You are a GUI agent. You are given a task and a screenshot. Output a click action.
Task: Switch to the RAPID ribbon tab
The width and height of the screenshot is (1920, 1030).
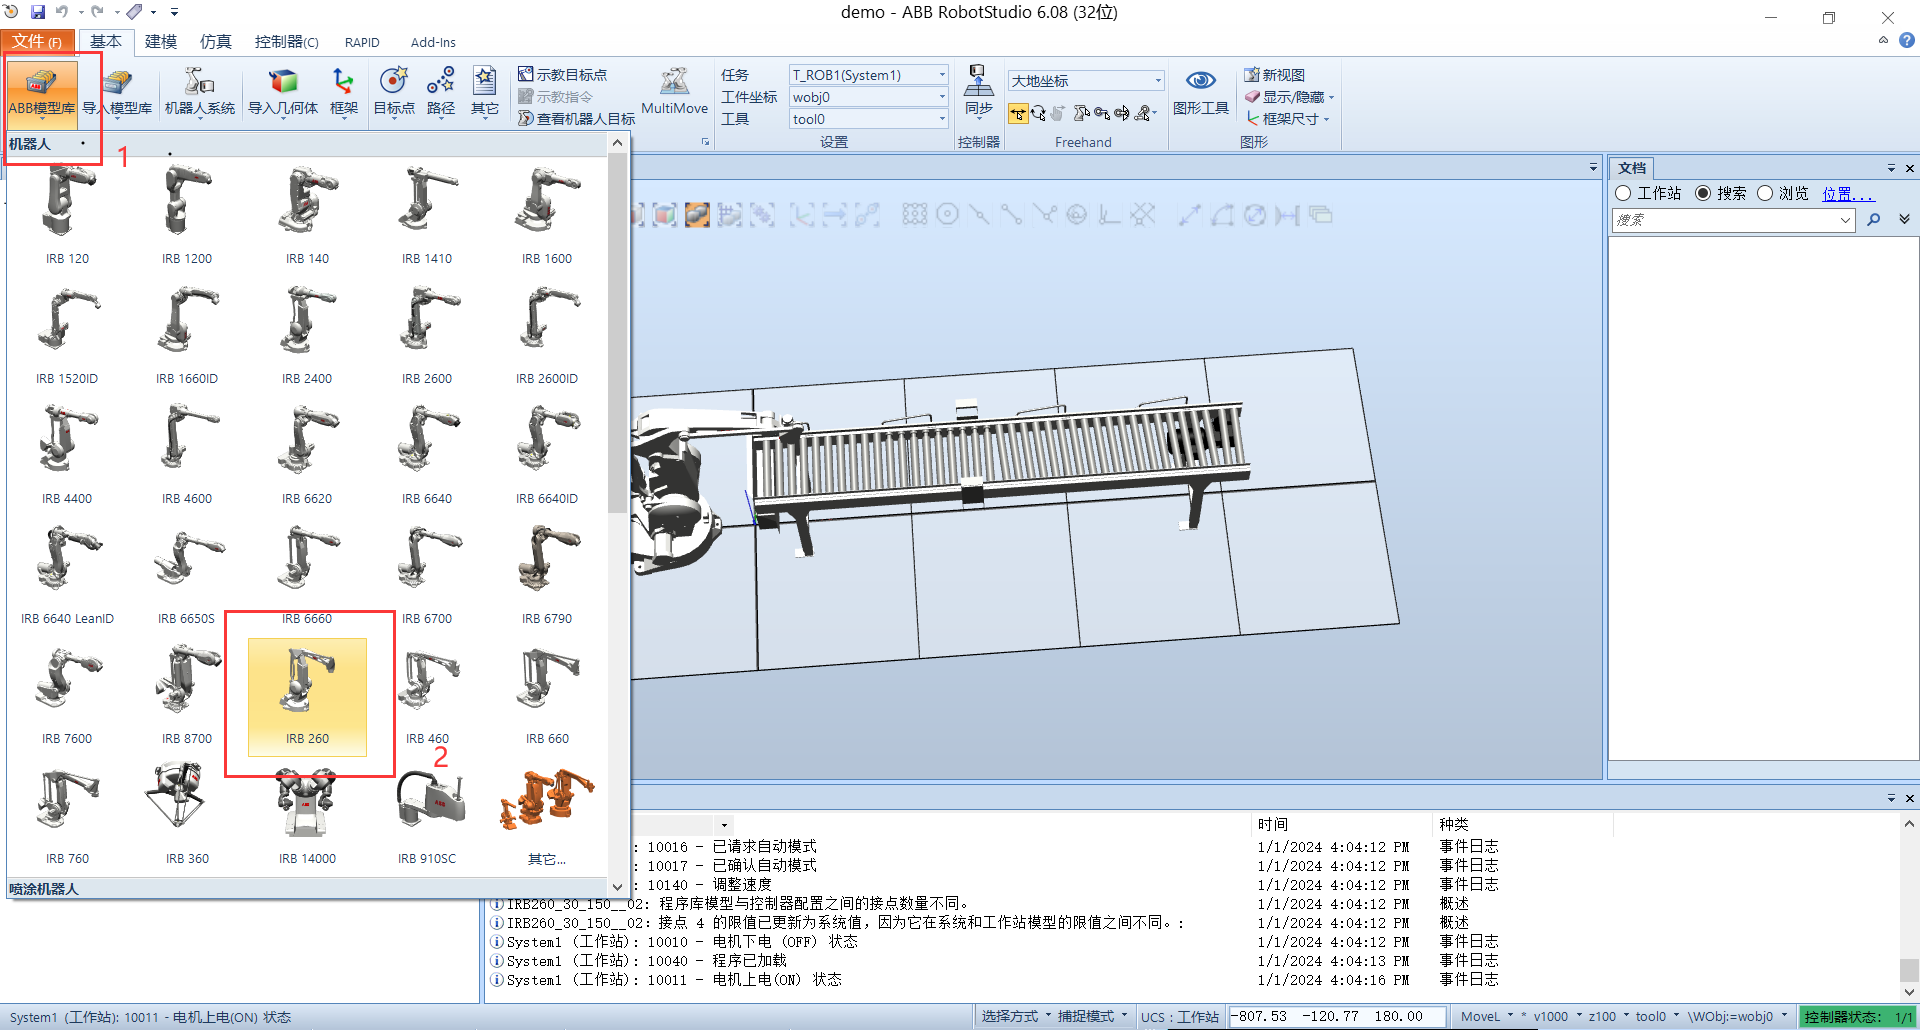tap(362, 42)
